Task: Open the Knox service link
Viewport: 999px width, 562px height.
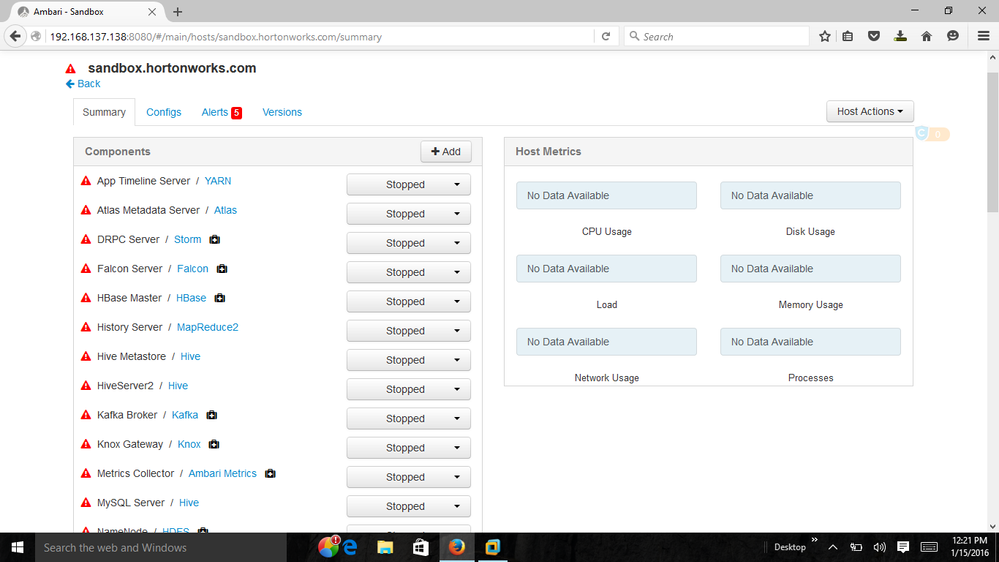Action: click(189, 444)
